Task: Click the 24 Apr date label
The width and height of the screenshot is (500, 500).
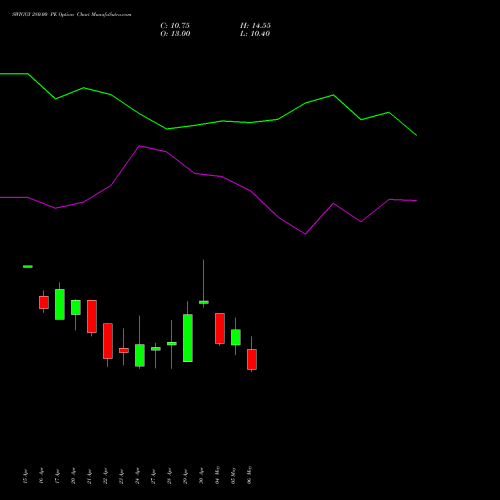Action: point(137,476)
